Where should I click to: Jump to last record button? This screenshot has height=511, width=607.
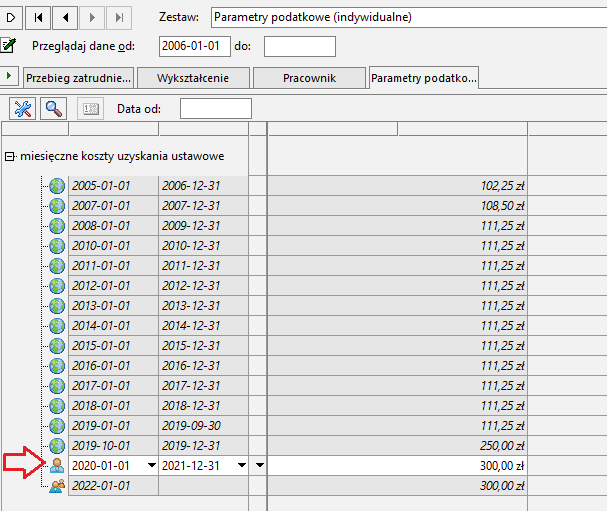pos(119,17)
